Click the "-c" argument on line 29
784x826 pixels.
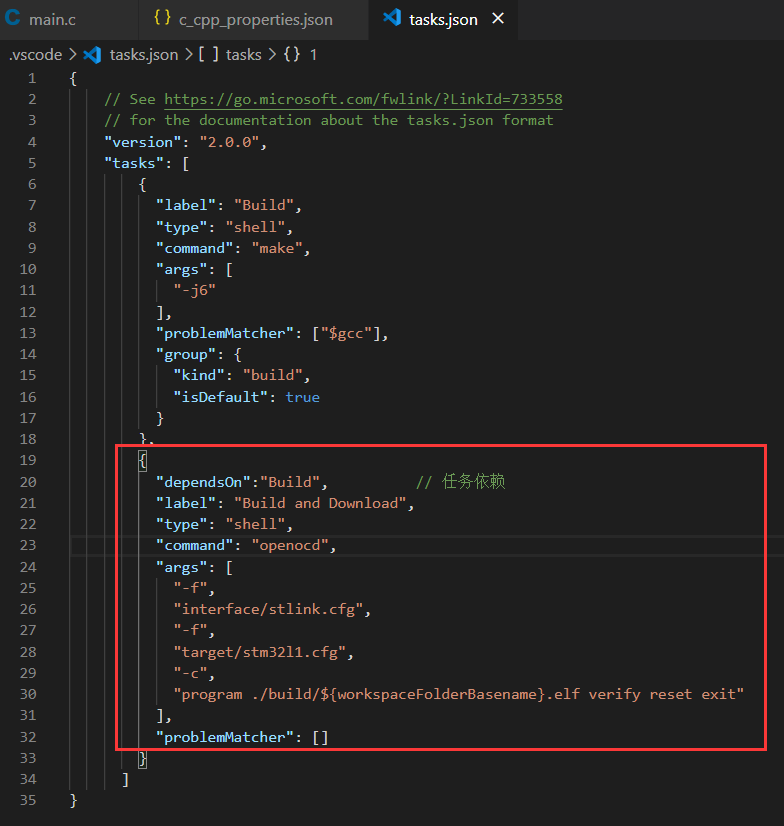[190, 673]
